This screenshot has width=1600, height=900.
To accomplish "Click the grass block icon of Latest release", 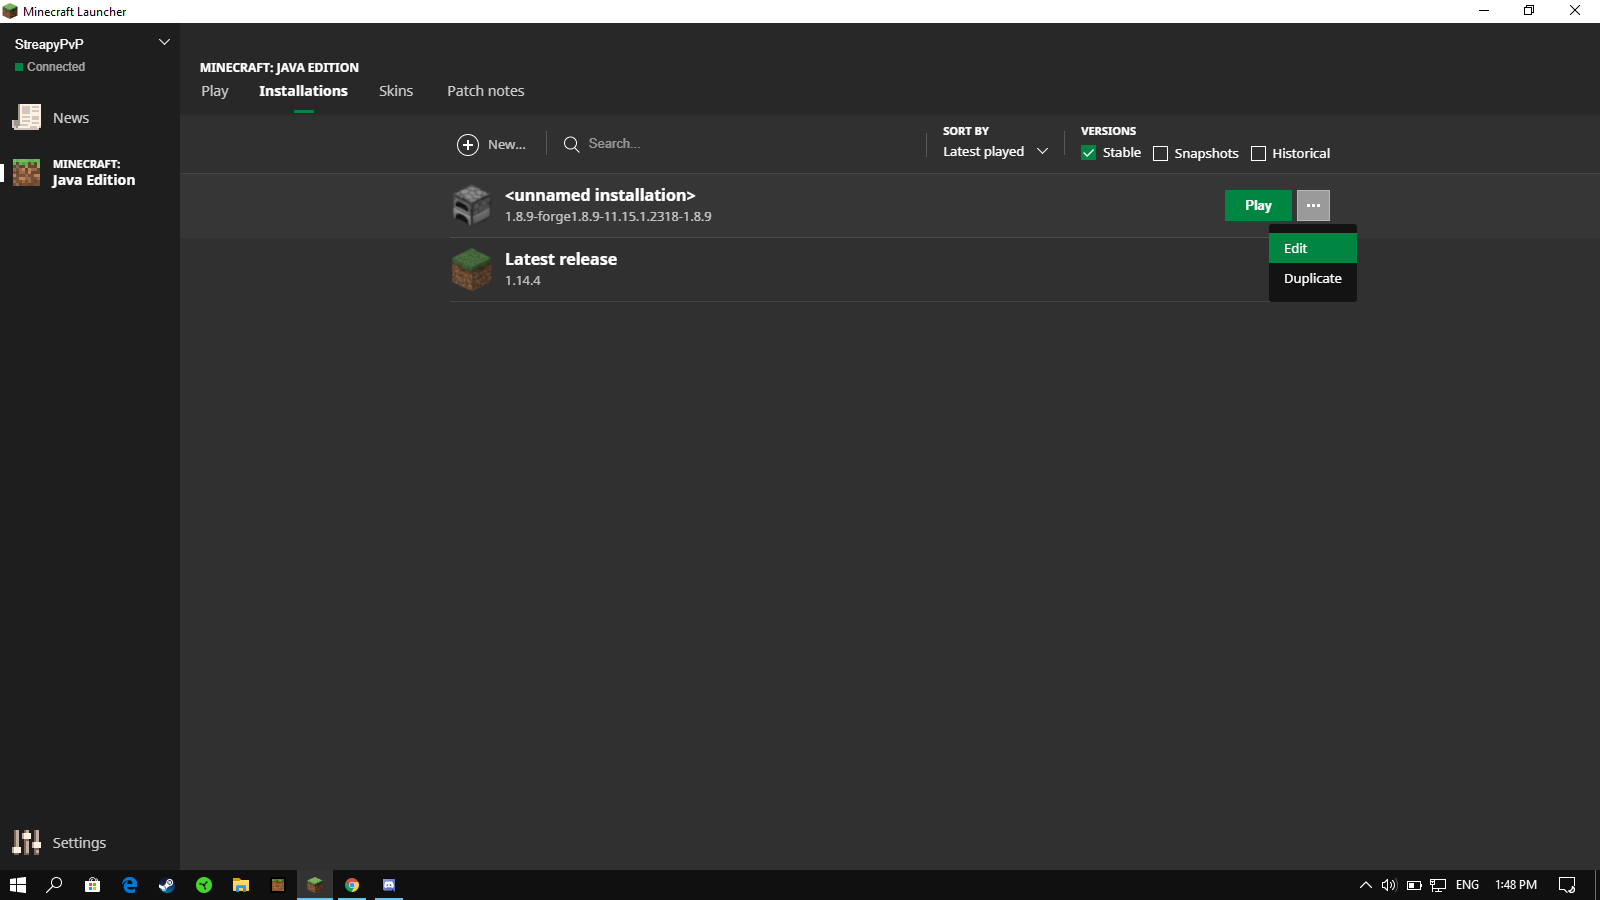I will 471,270.
